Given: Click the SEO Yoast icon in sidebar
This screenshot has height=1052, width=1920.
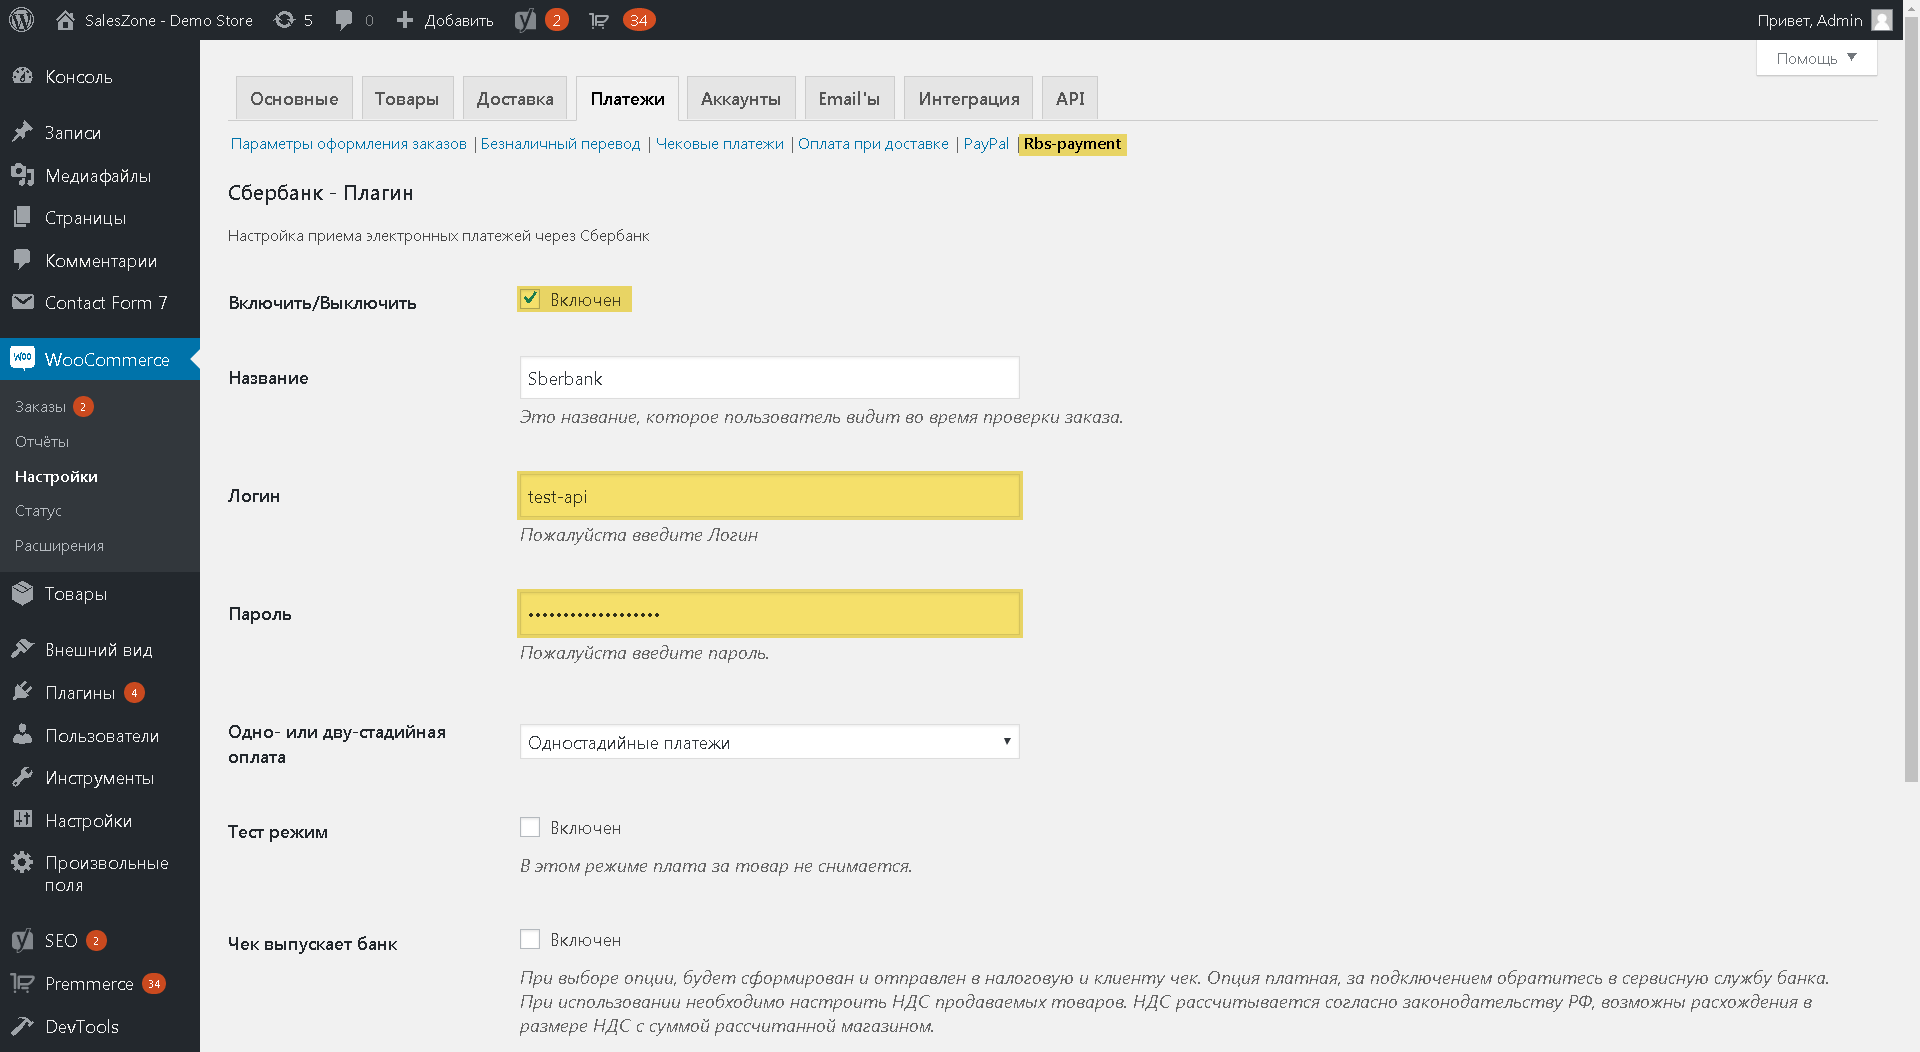Looking at the screenshot, I should click(22, 940).
